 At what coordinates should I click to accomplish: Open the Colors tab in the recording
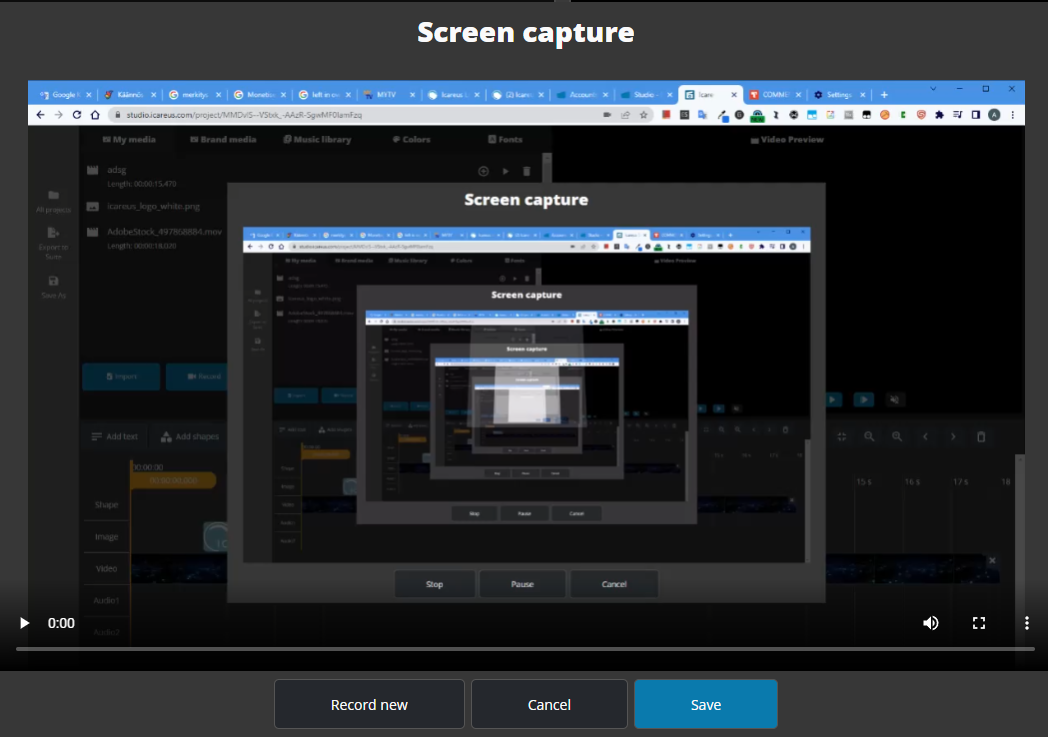coord(411,140)
